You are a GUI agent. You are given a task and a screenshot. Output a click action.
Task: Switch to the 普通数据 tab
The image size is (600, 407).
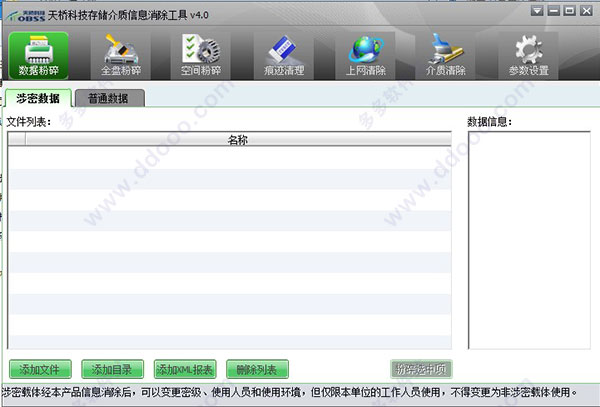pyautogui.click(x=110, y=98)
